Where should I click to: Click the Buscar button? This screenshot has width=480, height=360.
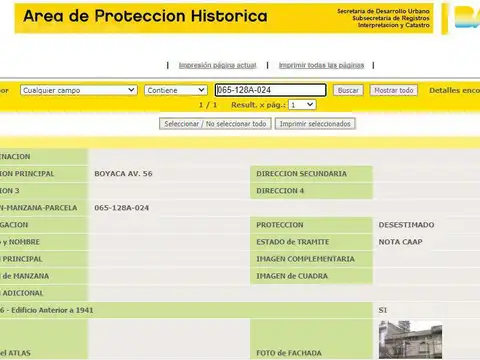click(348, 90)
